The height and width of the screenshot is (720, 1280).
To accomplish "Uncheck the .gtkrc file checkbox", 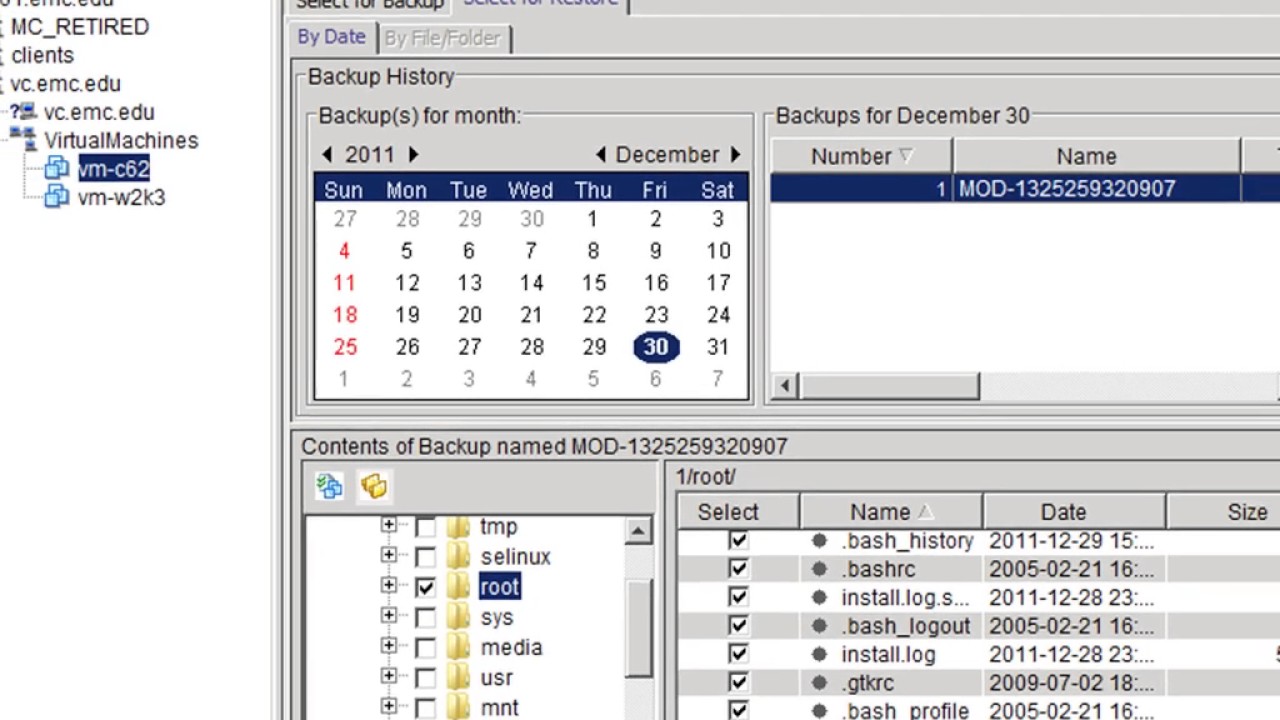I will tap(738, 682).
